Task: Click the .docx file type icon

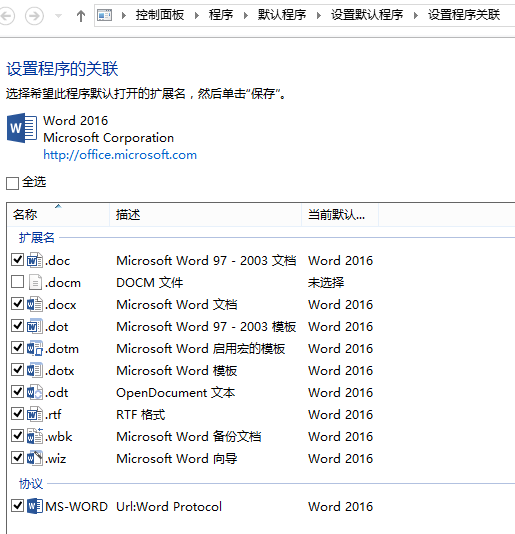Action: pos(35,304)
